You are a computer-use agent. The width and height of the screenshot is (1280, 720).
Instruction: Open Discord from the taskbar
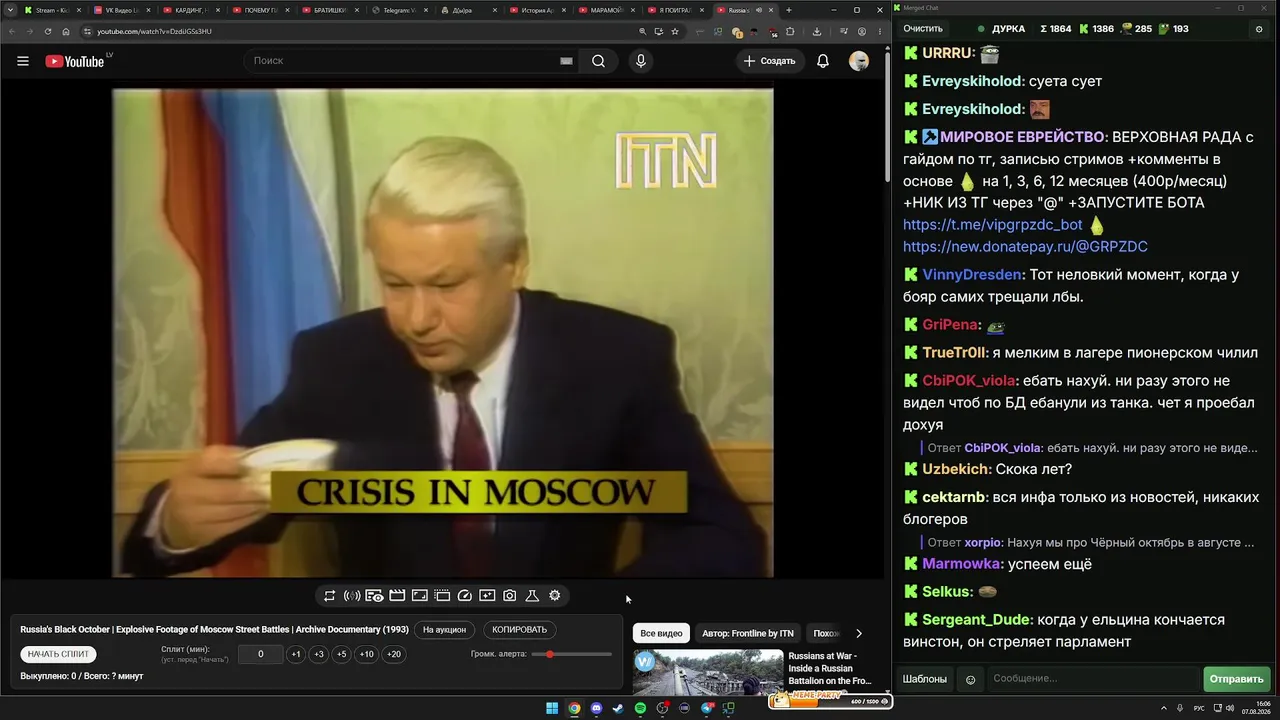[x=596, y=709]
